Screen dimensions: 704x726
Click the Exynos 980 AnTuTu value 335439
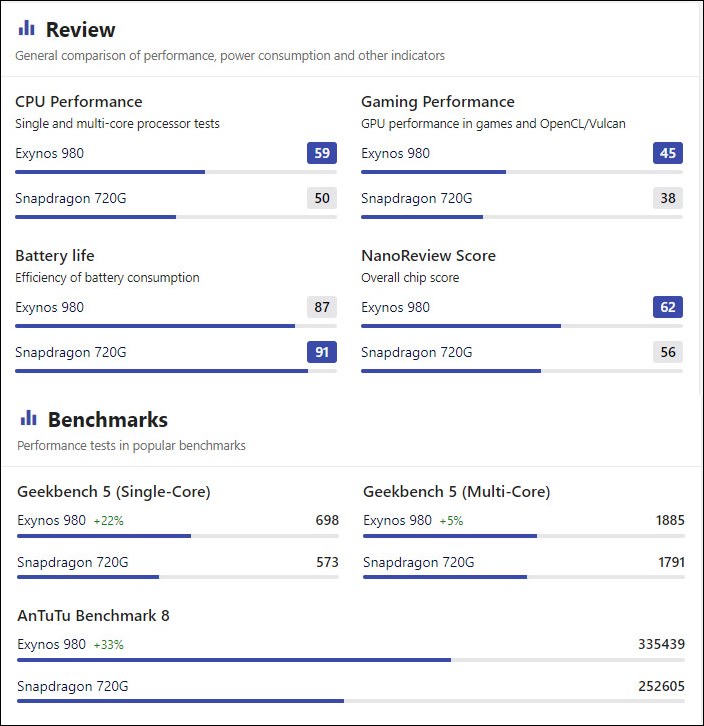[661, 644]
